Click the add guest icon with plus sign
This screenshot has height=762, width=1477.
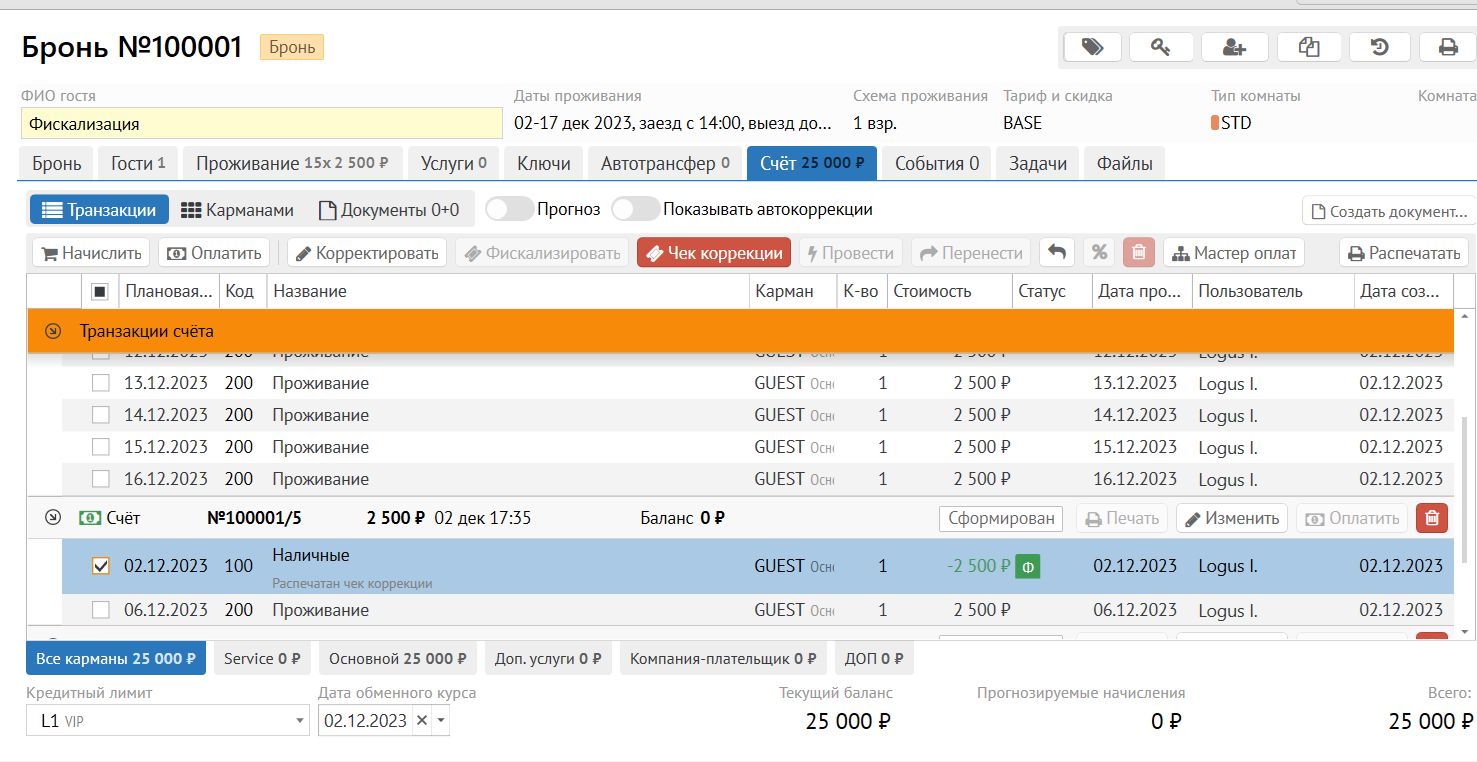tap(1234, 47)
